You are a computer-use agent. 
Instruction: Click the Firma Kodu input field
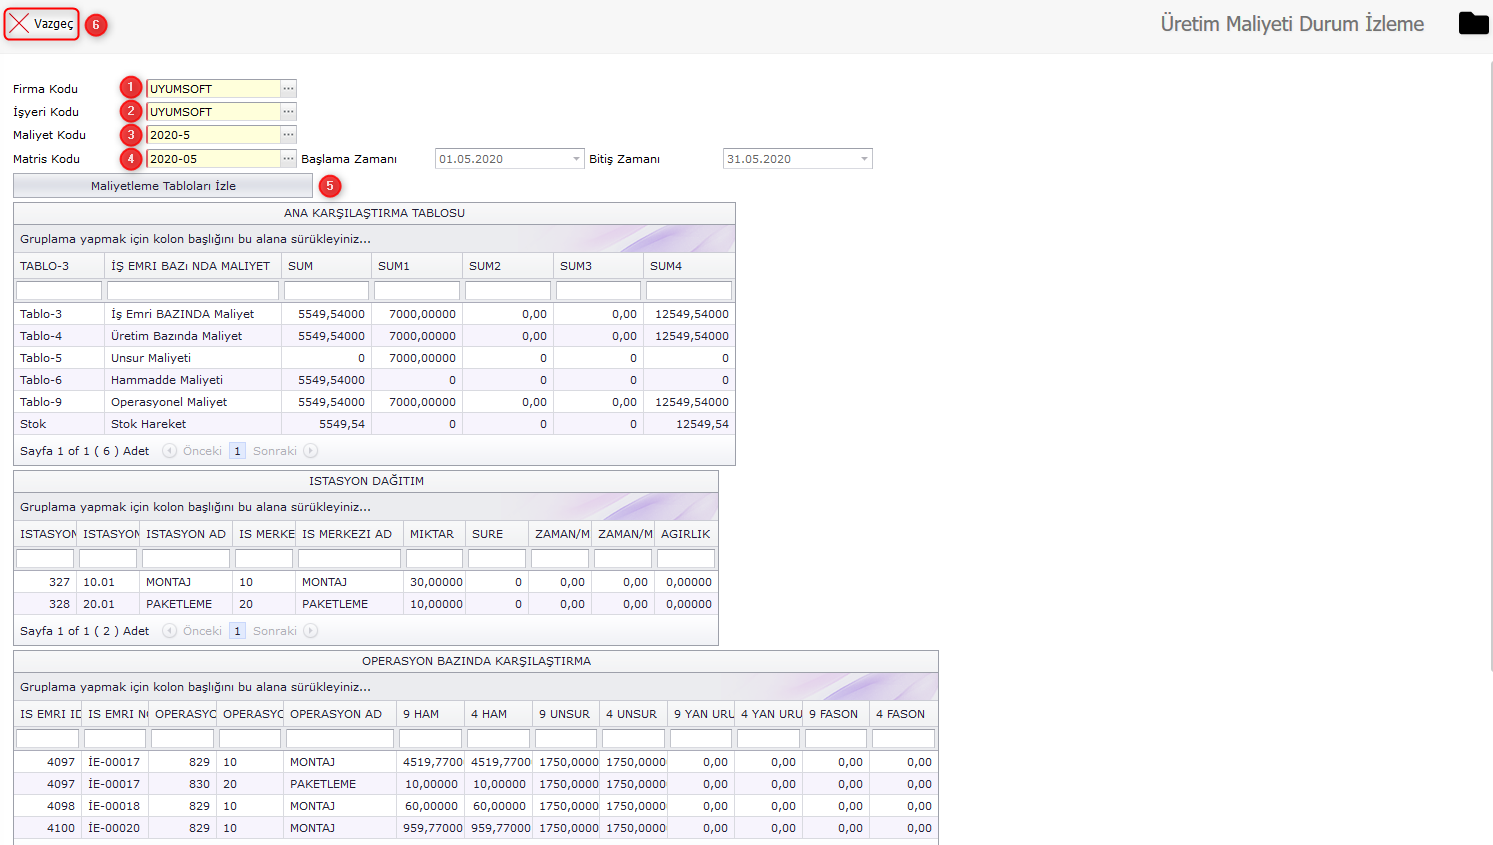213,89
